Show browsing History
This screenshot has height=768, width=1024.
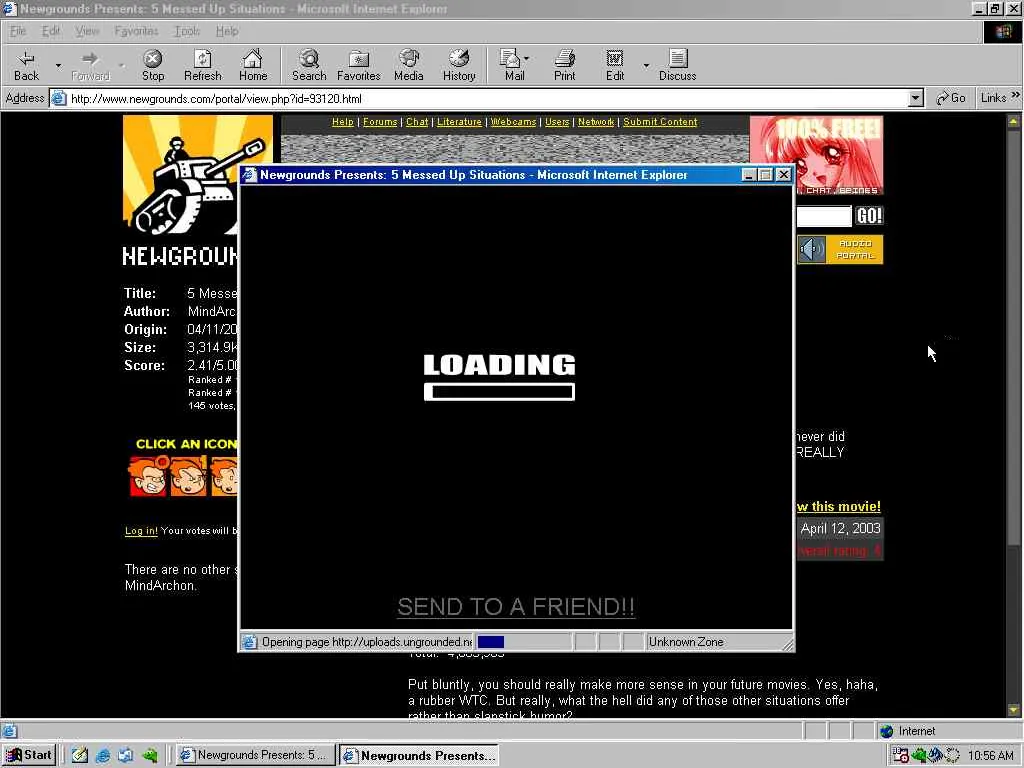[x=459, y=65]
